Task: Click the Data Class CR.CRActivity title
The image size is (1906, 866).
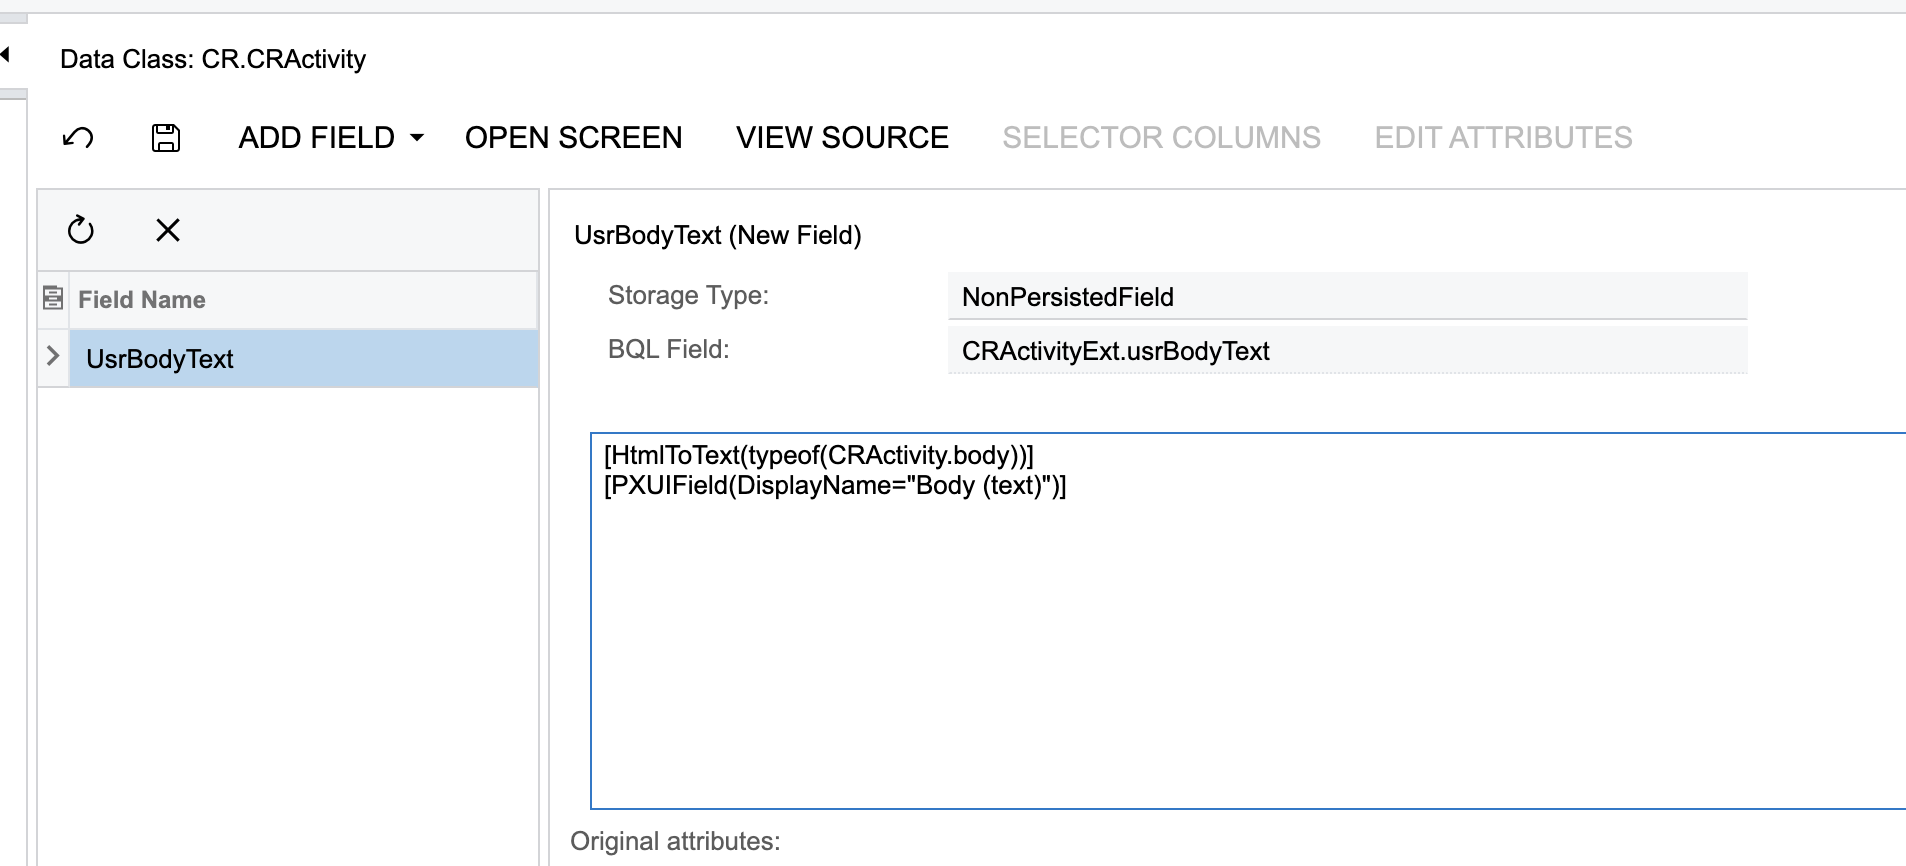Action: tap(213, 59)
